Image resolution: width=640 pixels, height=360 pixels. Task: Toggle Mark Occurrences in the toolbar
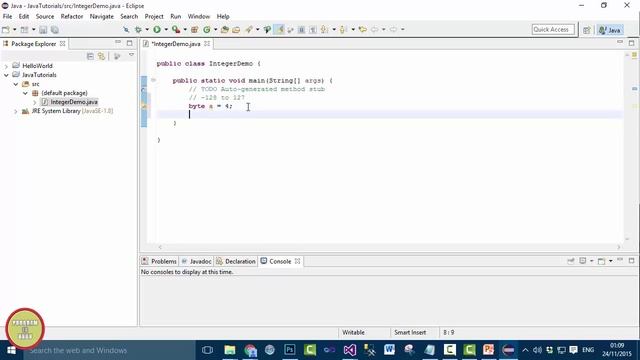click(x=280, y=30)
